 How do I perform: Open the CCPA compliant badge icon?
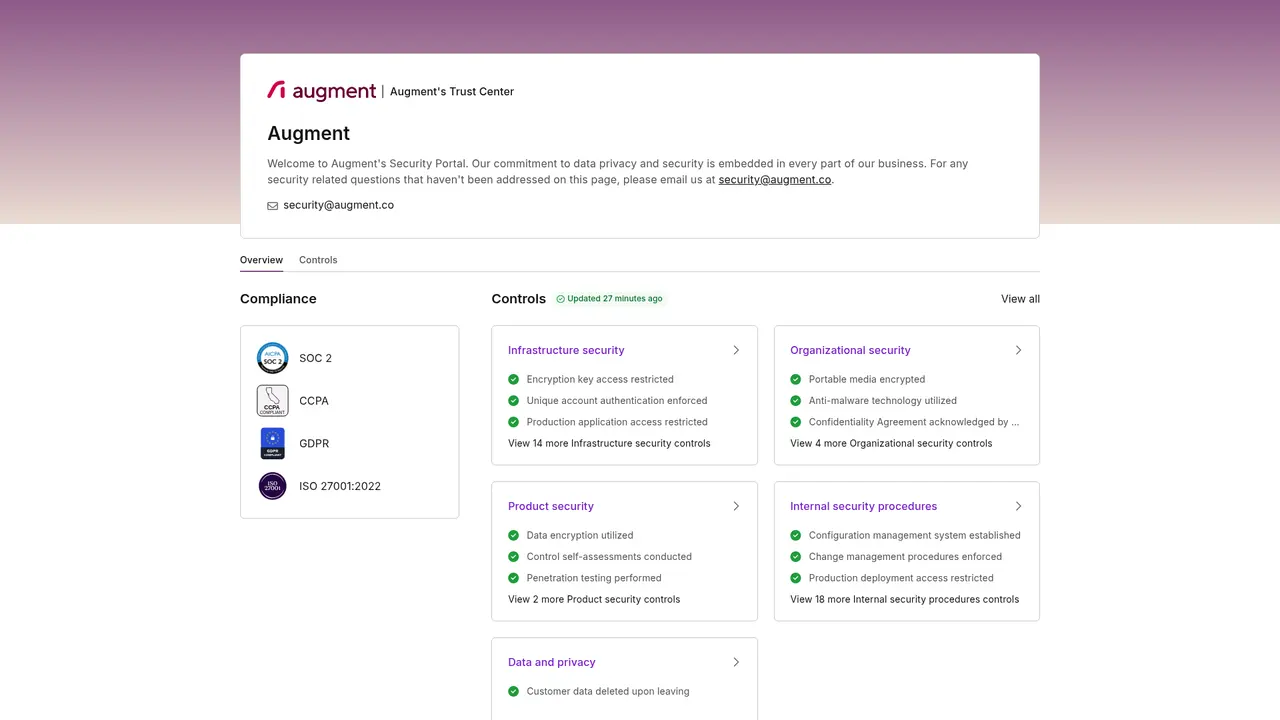(x=272, y=401)
